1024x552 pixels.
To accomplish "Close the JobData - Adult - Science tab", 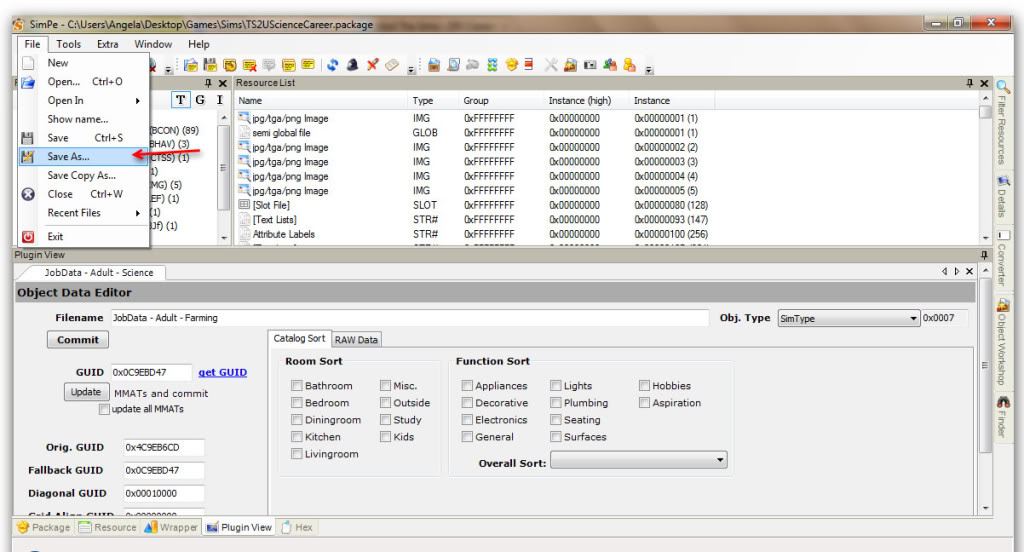I will [x=970, y=271].
